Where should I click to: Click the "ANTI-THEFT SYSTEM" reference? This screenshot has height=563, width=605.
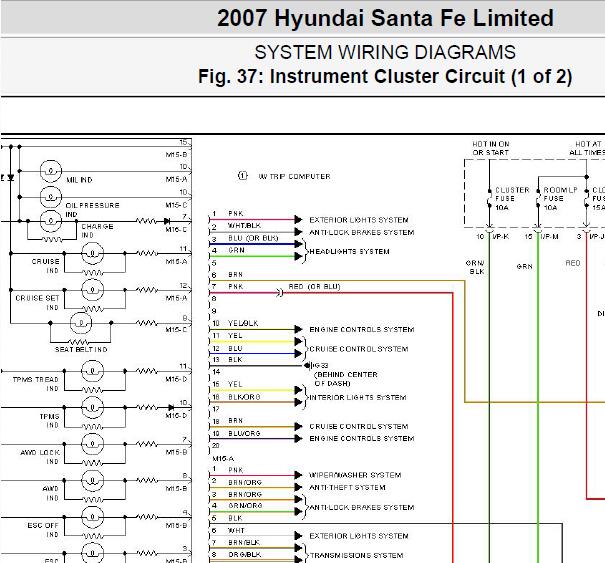pyautogui.click(x=347, y=487)
